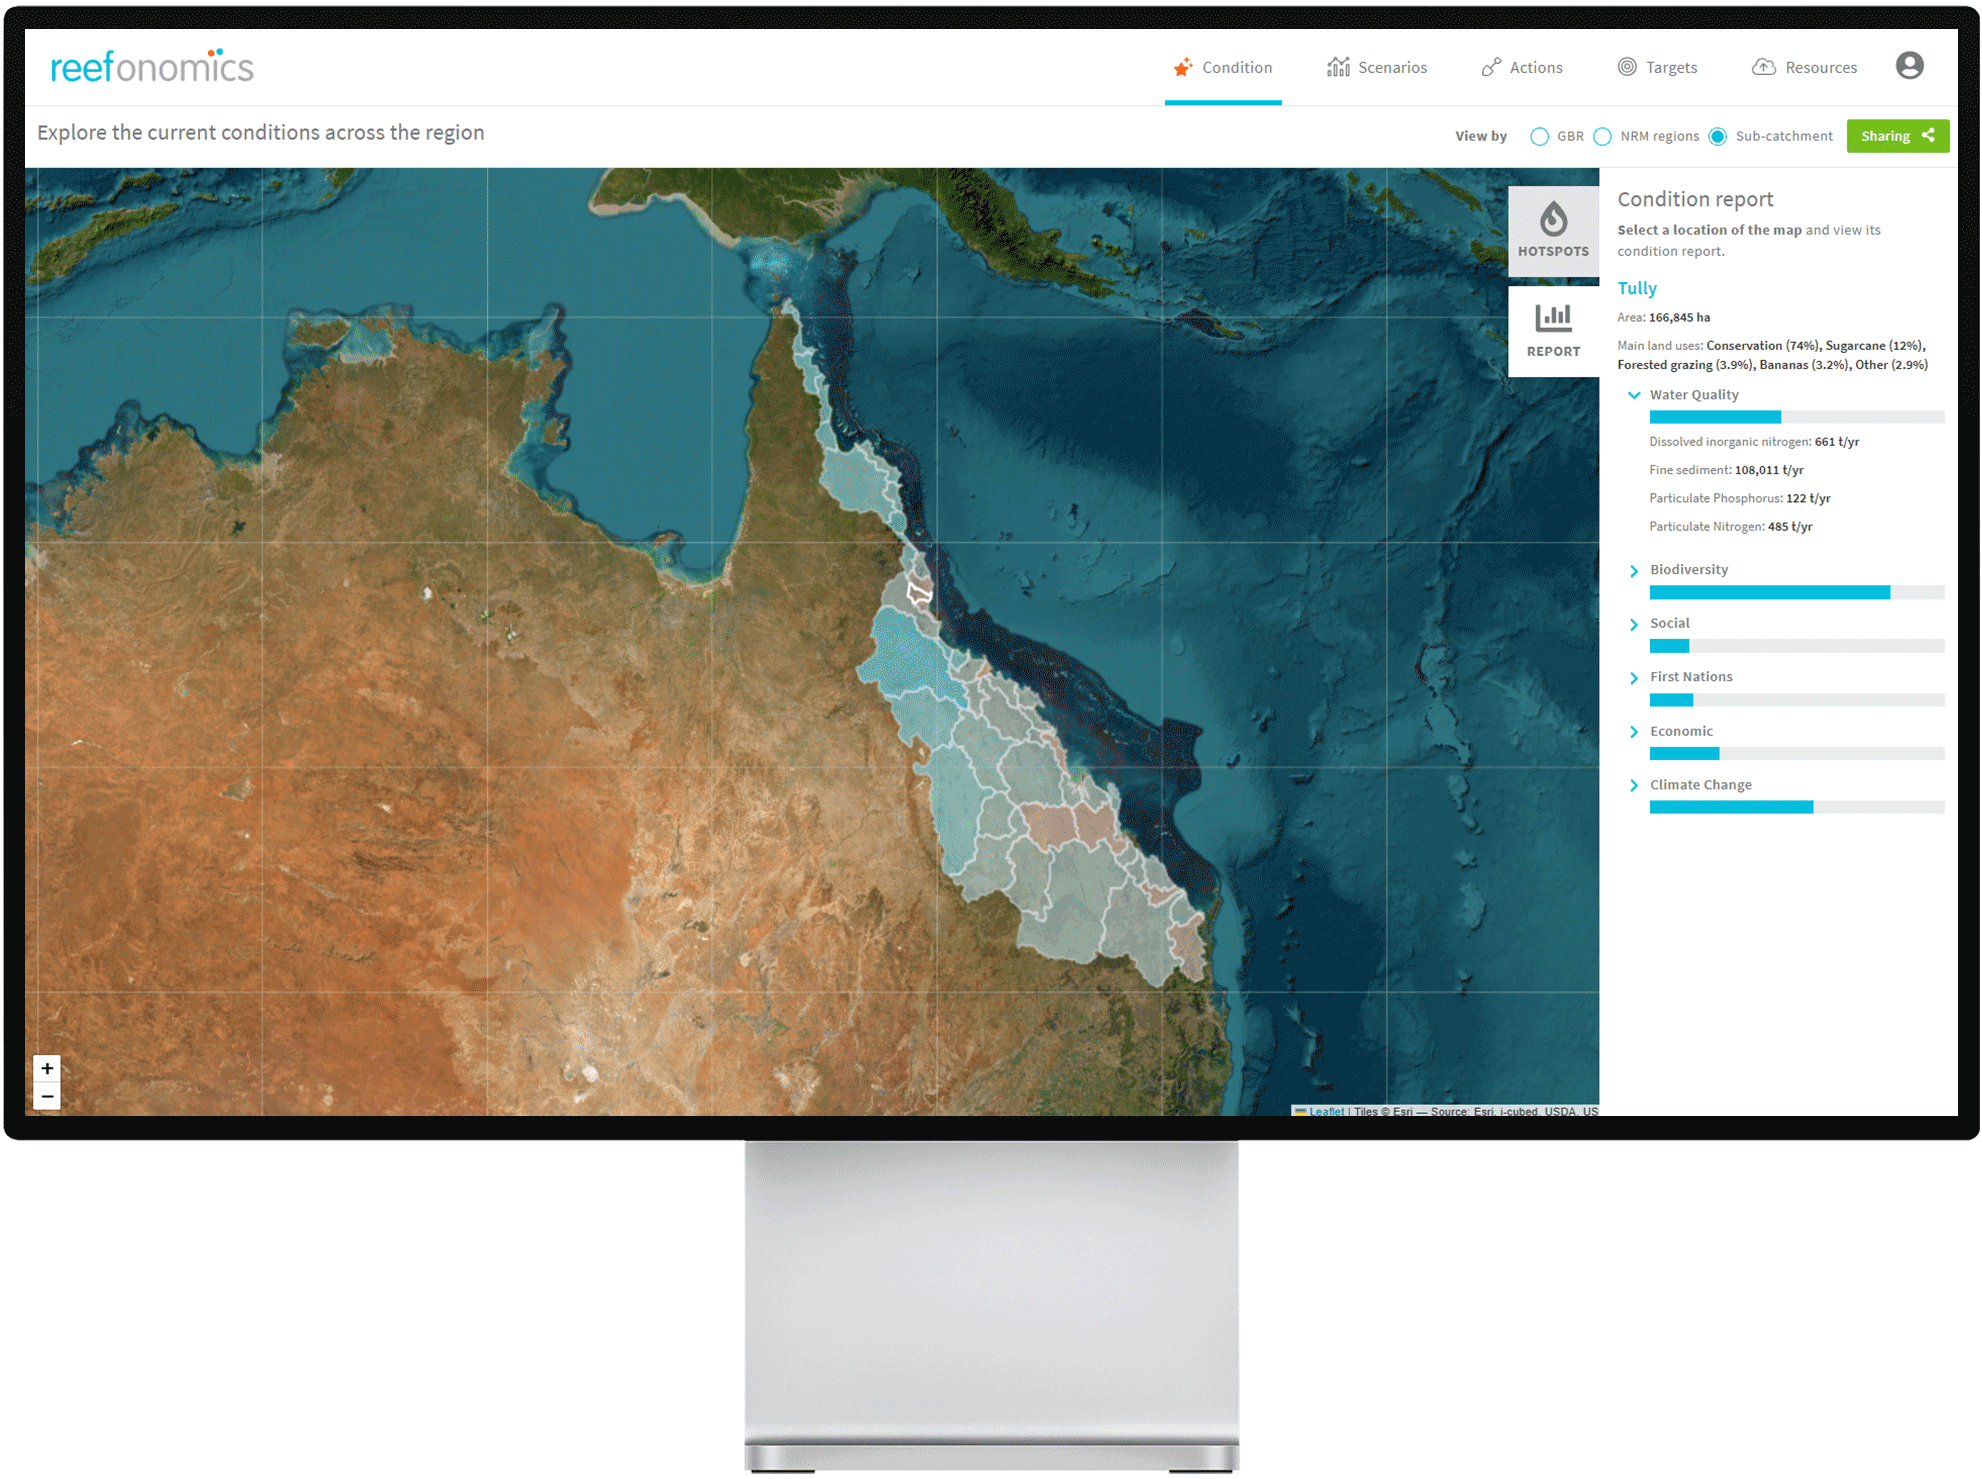1982x1479 pixels.
Task: Click the Biodiversity progress bar
Action: 1796,592
